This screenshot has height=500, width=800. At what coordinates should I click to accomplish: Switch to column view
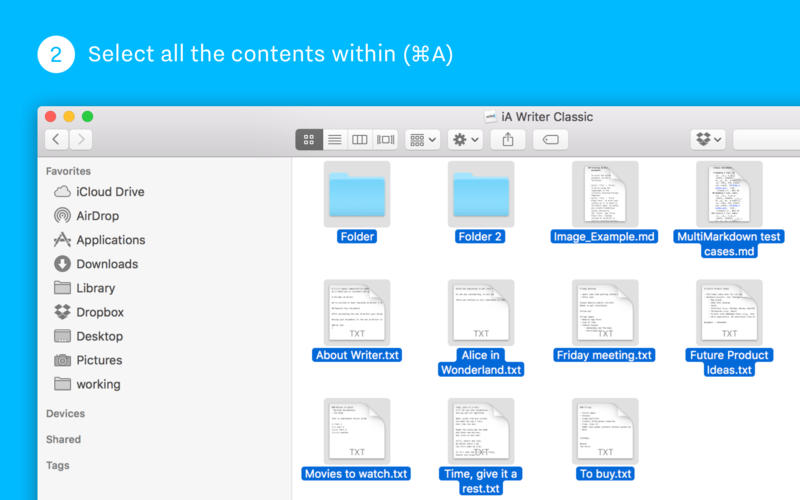point(360,139)
